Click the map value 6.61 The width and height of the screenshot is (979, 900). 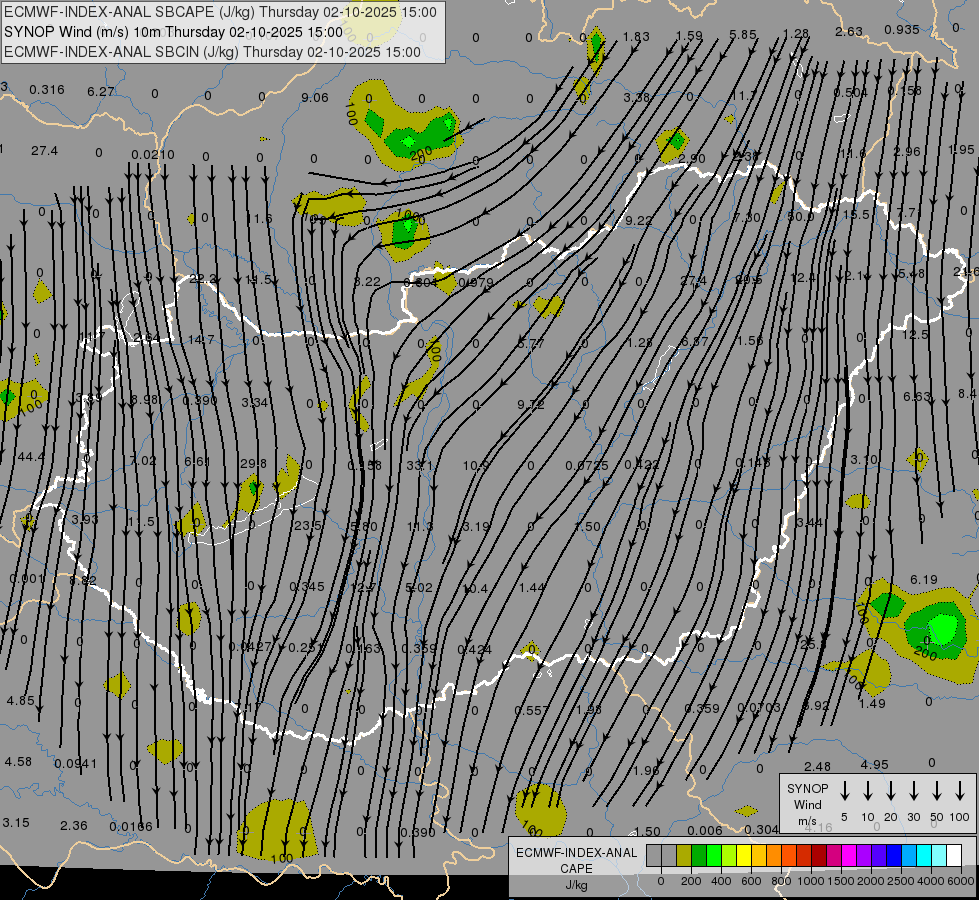pos(197,462)
